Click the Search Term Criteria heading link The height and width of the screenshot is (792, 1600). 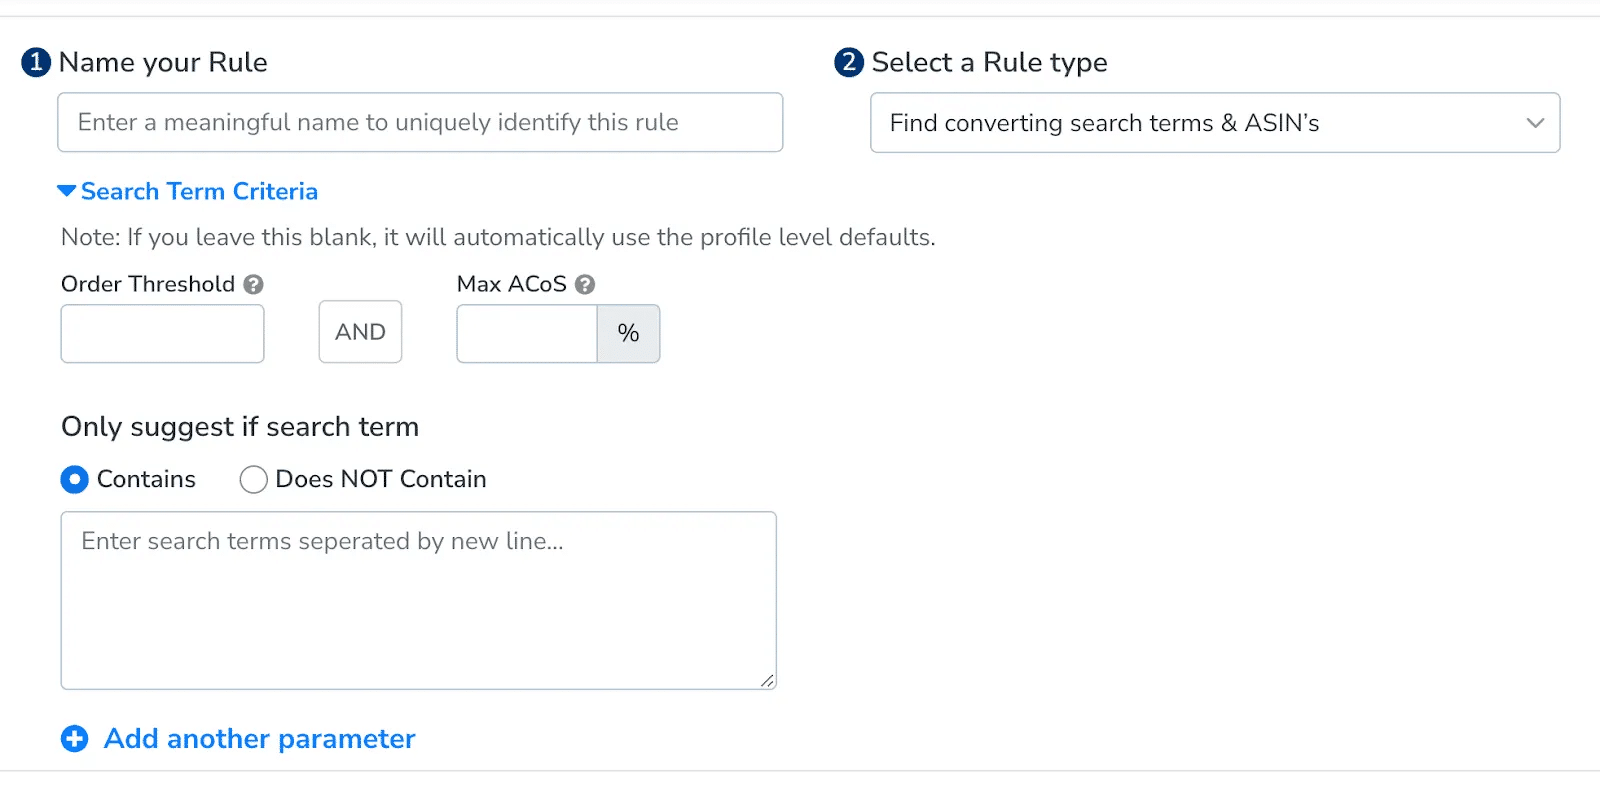point(199,191)
